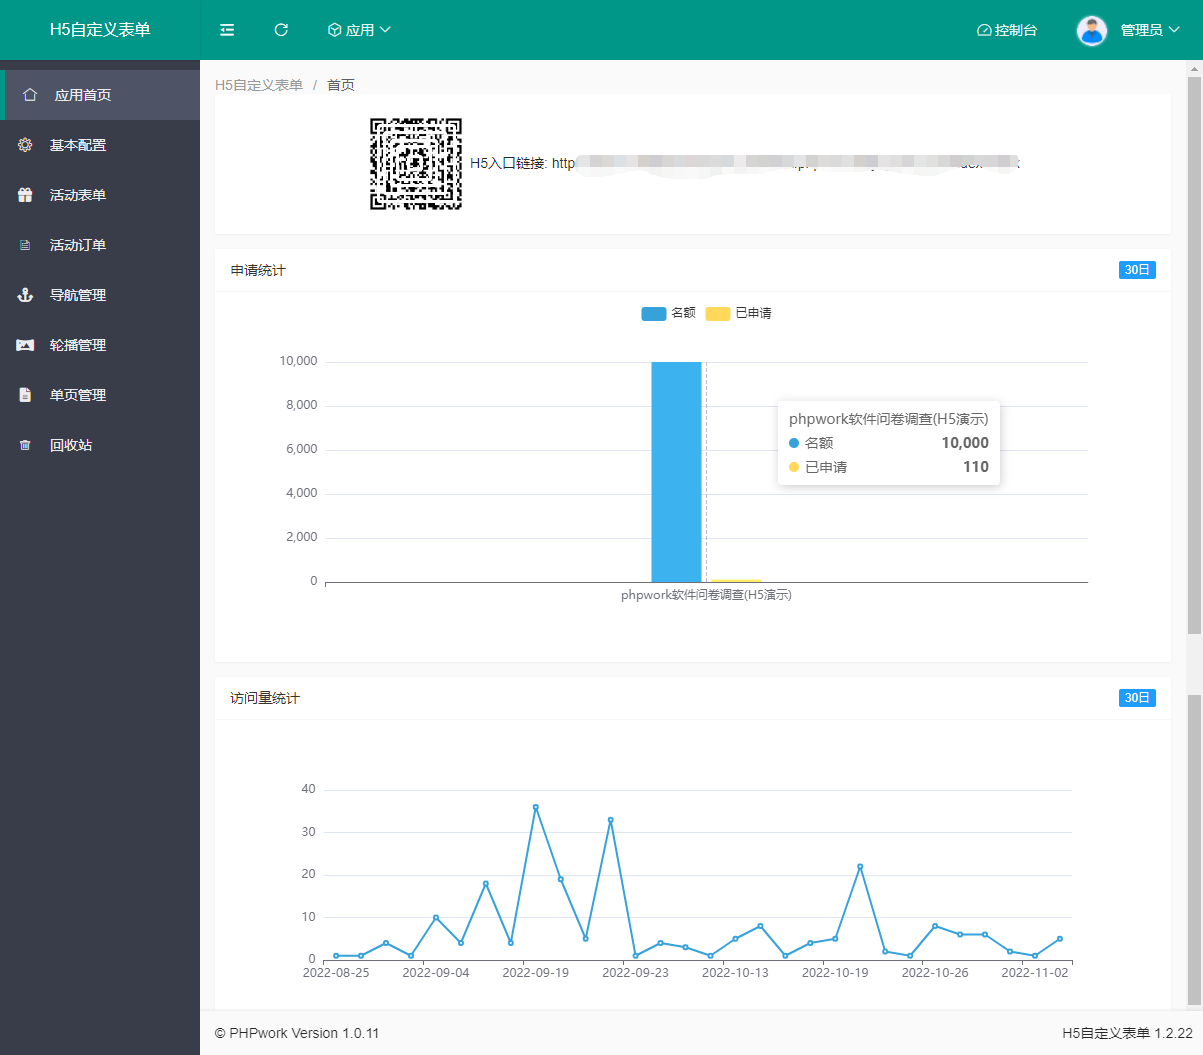Screen dimensions: 1203x1055
Task: Open 轮播管理 in the sidebar
Action: click(100, 345)
